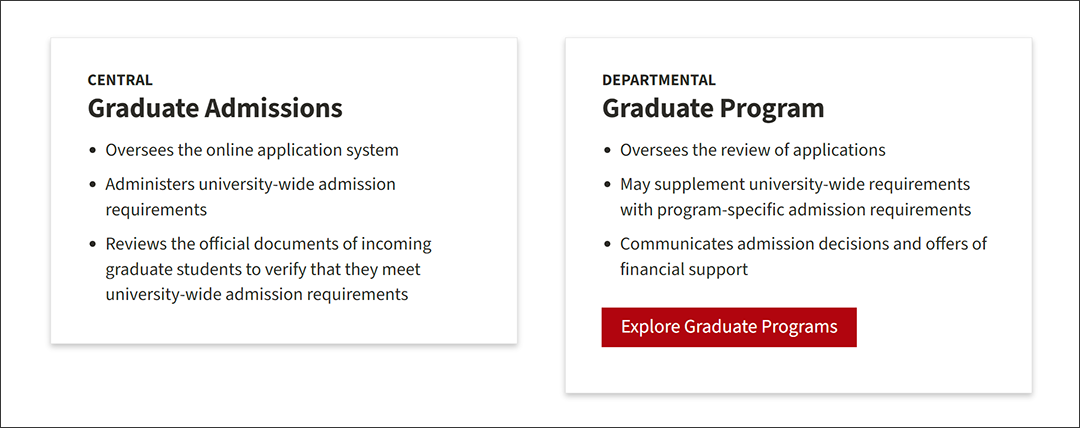Click the word 'requirements' under Administers bullet
The height and width of the screenshot is (428, 1080).
click(x=156, y=210)
